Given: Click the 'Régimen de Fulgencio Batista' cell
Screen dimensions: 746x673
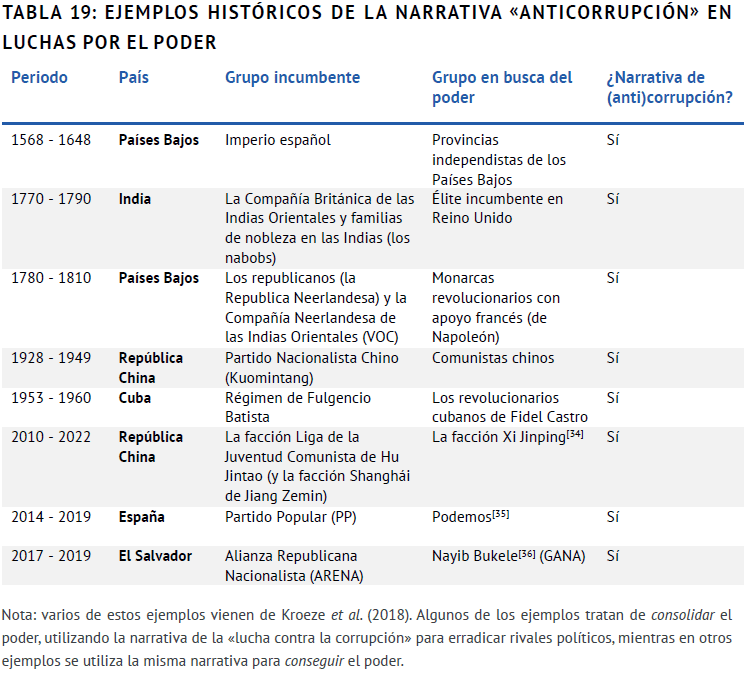Looking at the screenshot, I should click(x=298, y=407).
